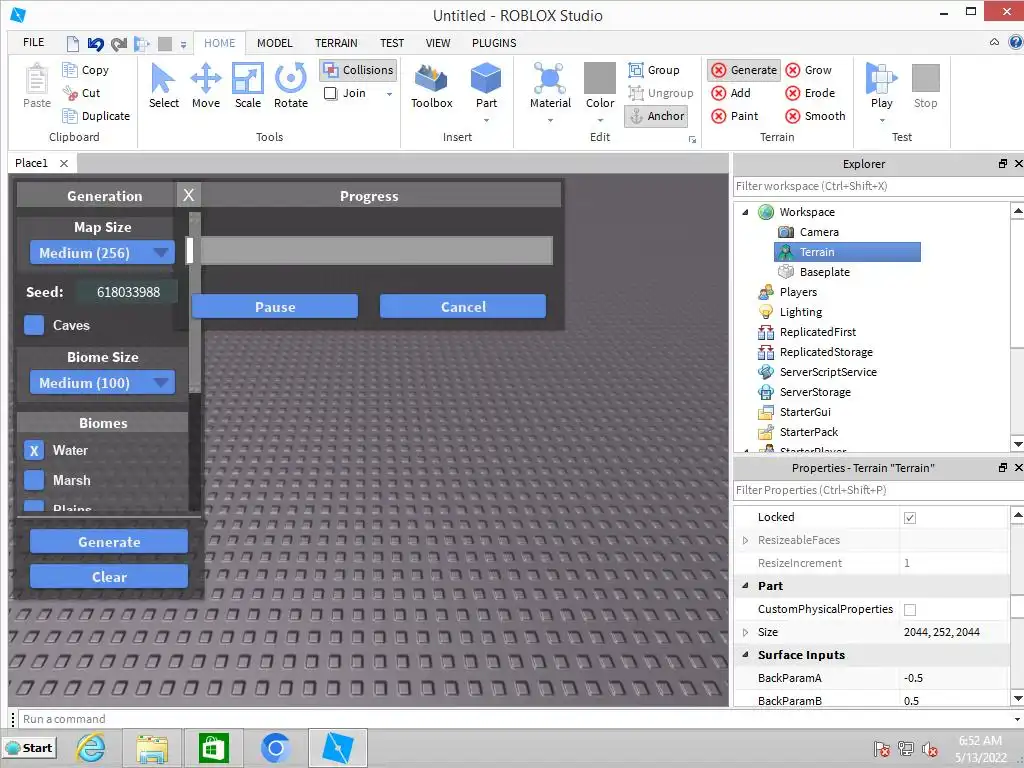Viewport: 1024px width, 768px height.
Task: Click the Color swatch in Edit
Action: tap(600, 78)
